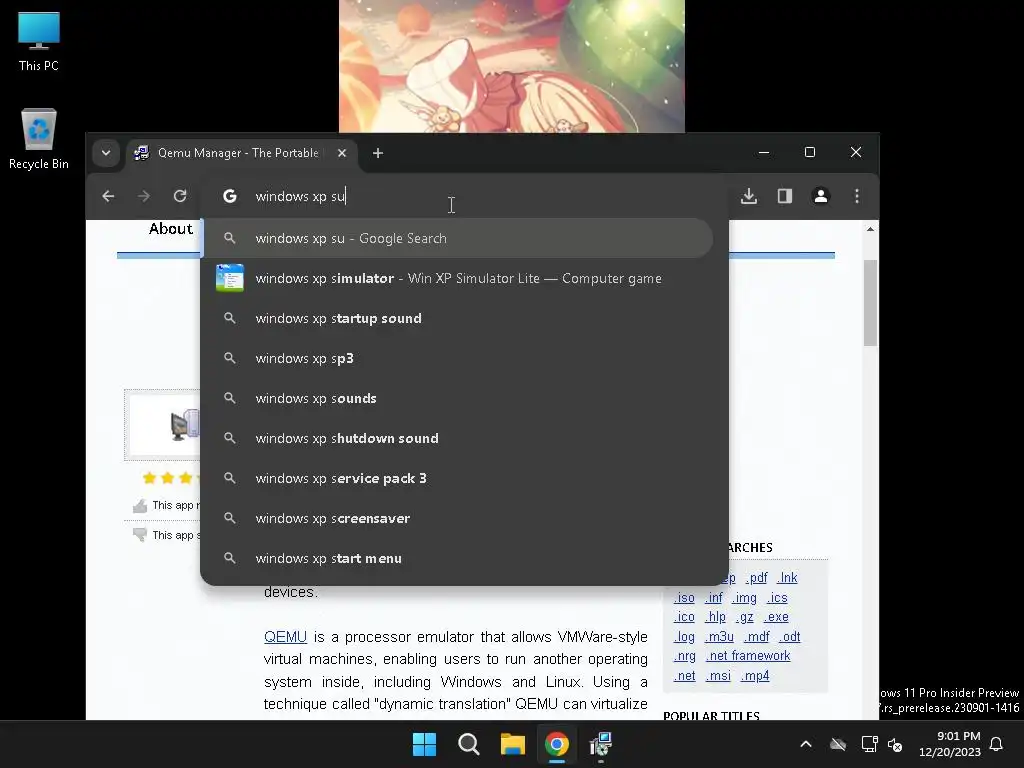The height and width of the screenshot is (768, 1024).
Task: Choose the 'windows xp simulator' suggestion
Action: (x=456, y=278)
